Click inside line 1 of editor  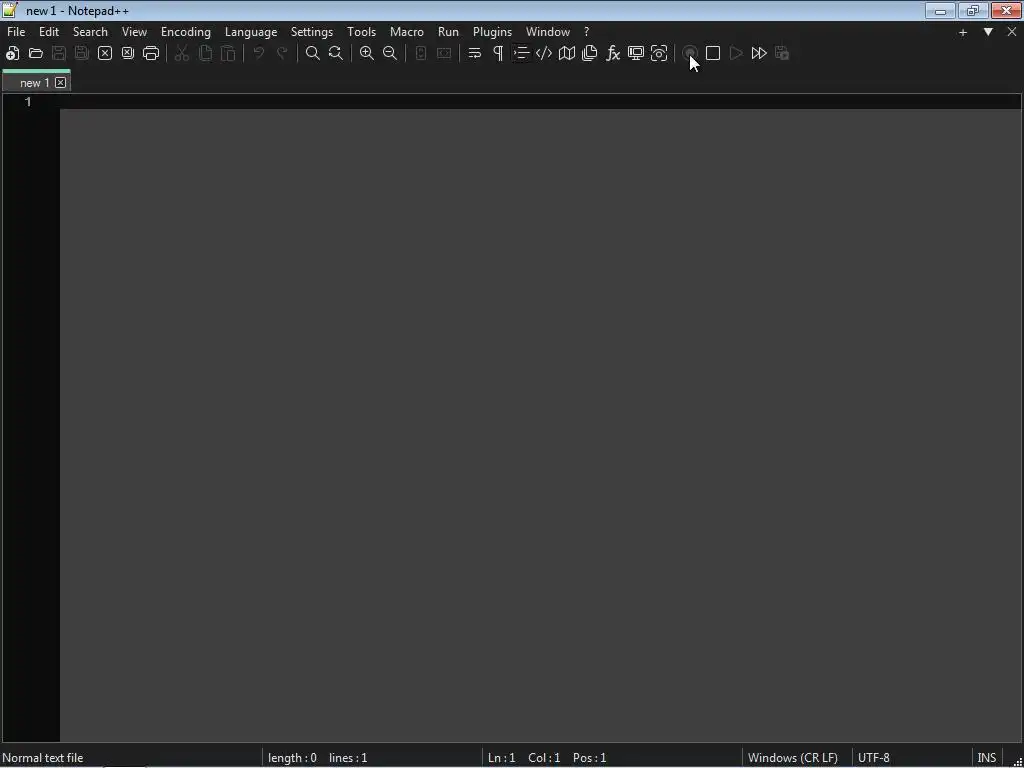[541, 102]
